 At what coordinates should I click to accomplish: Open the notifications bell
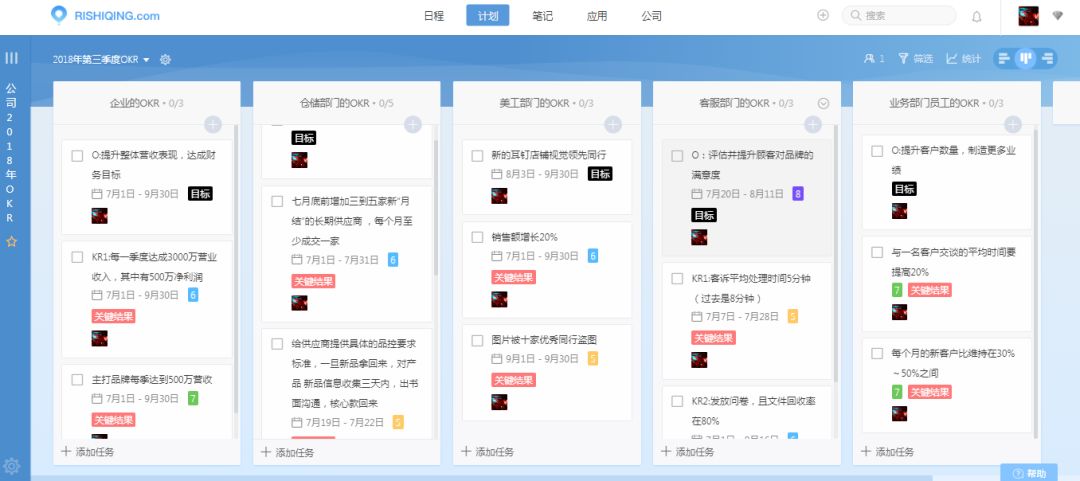click(x=976, y=16)
